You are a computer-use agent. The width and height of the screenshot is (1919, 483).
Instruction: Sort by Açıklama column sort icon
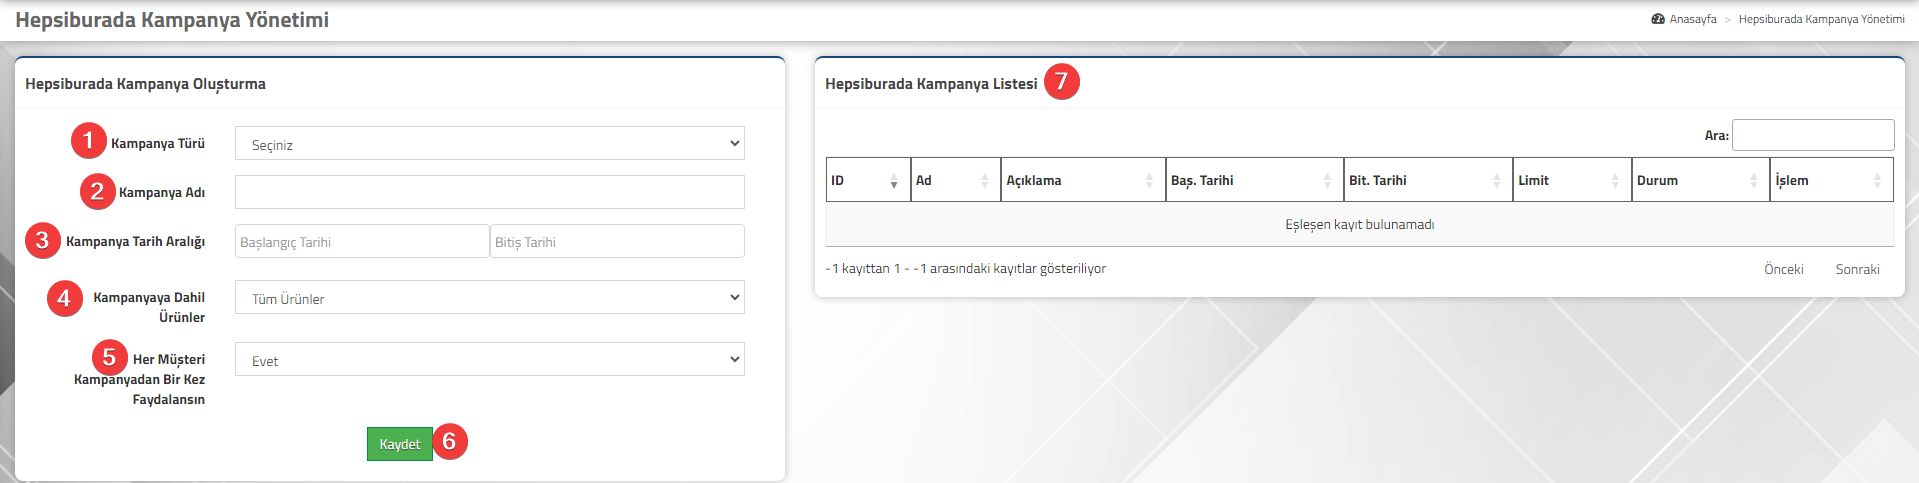[x=1149, y=181]
